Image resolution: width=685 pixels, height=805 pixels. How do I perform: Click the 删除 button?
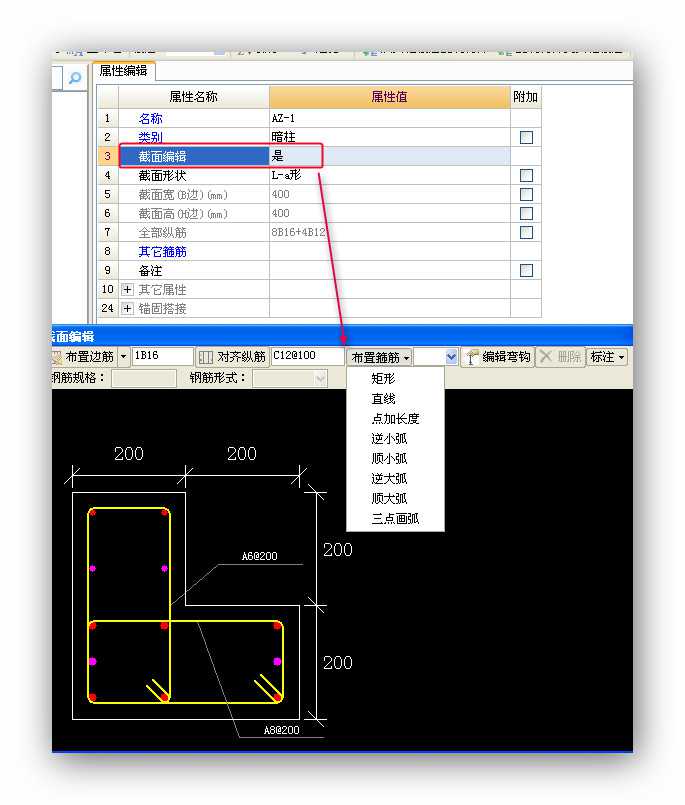pyautogui.click(x=561, y=357)
